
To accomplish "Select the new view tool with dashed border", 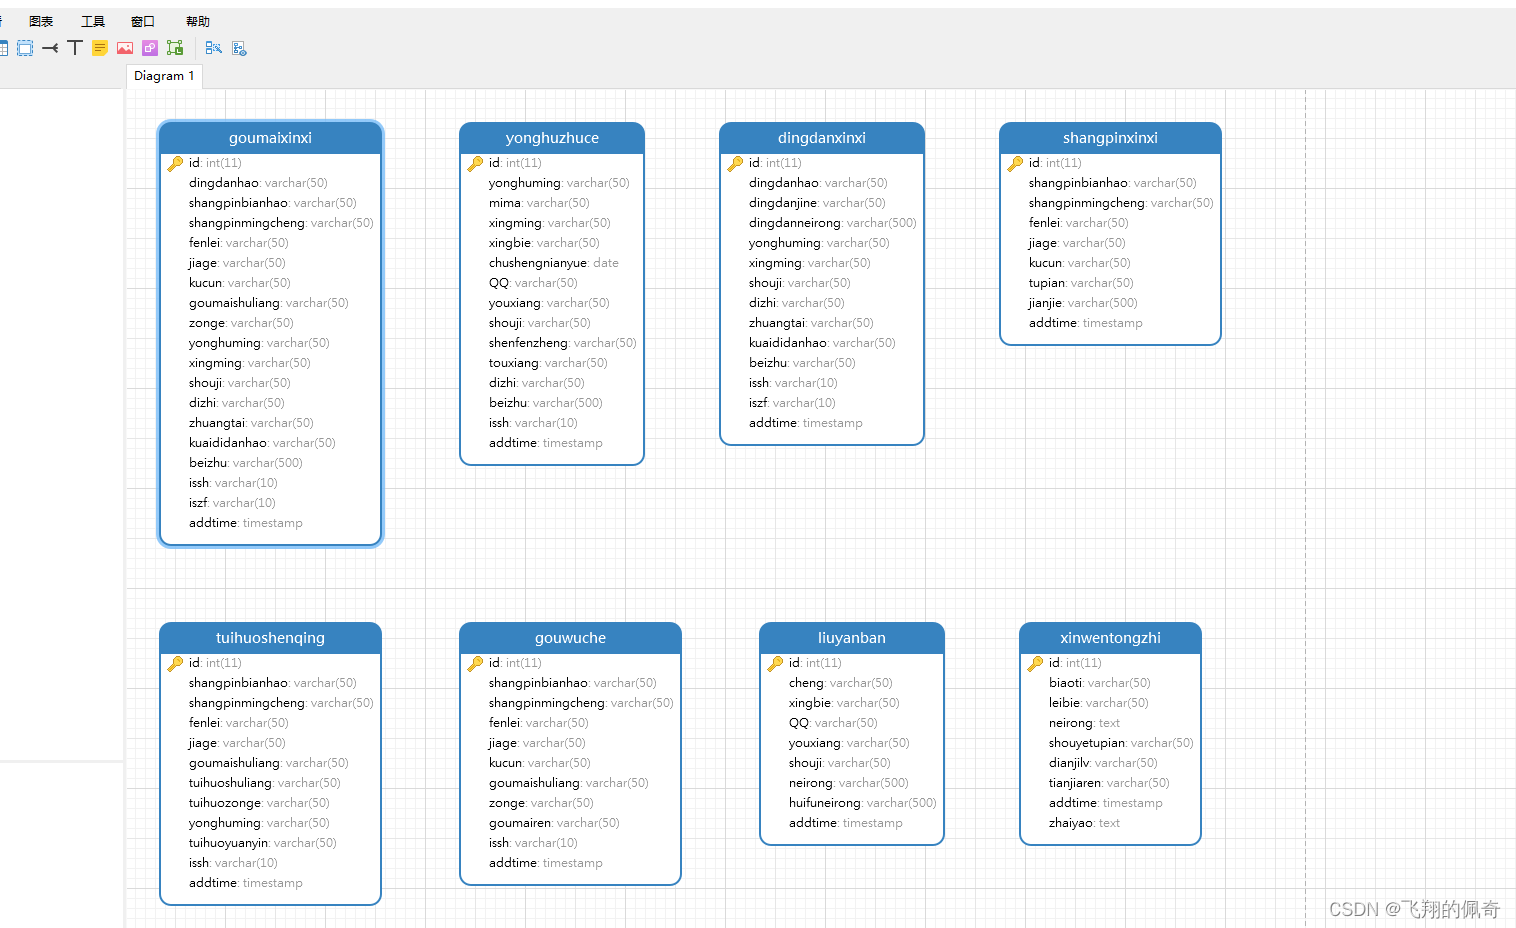I will 25,48.
